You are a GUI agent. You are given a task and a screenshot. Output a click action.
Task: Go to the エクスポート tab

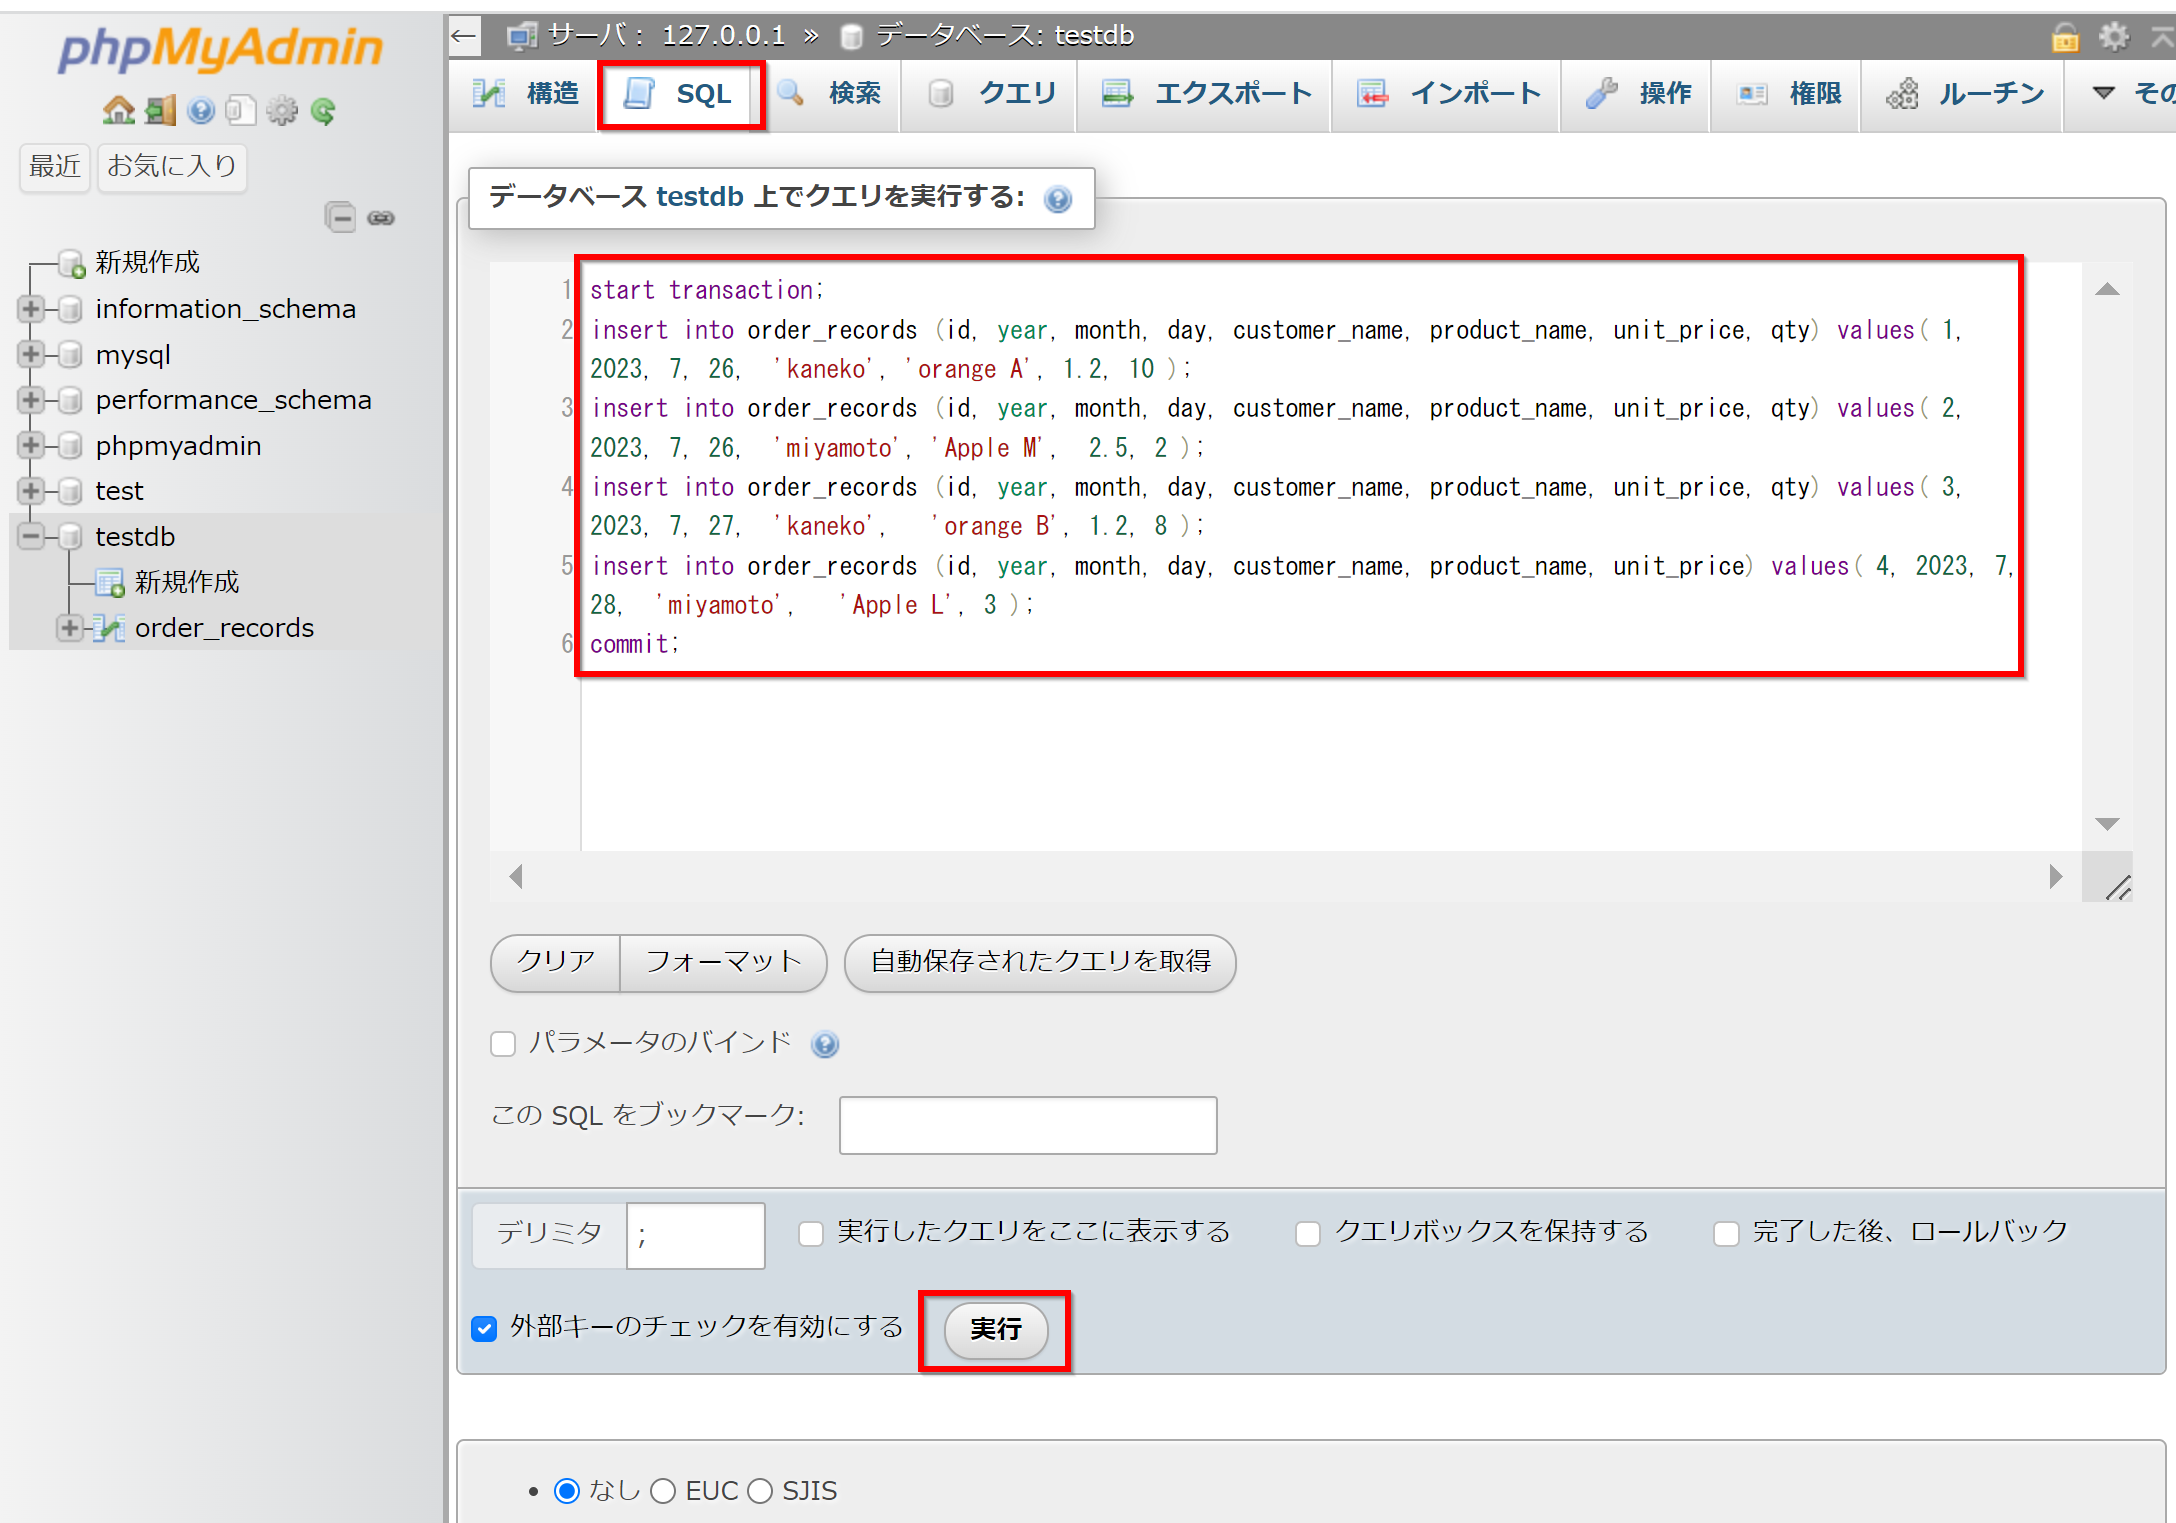click(1205, 94)
